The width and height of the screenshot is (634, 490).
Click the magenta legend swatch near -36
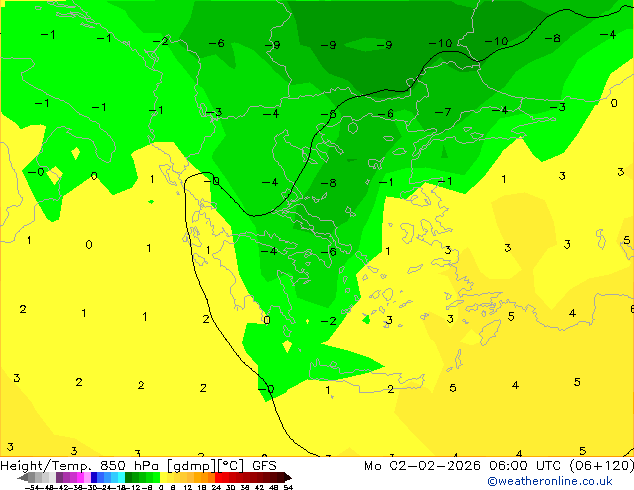[80, 477]
